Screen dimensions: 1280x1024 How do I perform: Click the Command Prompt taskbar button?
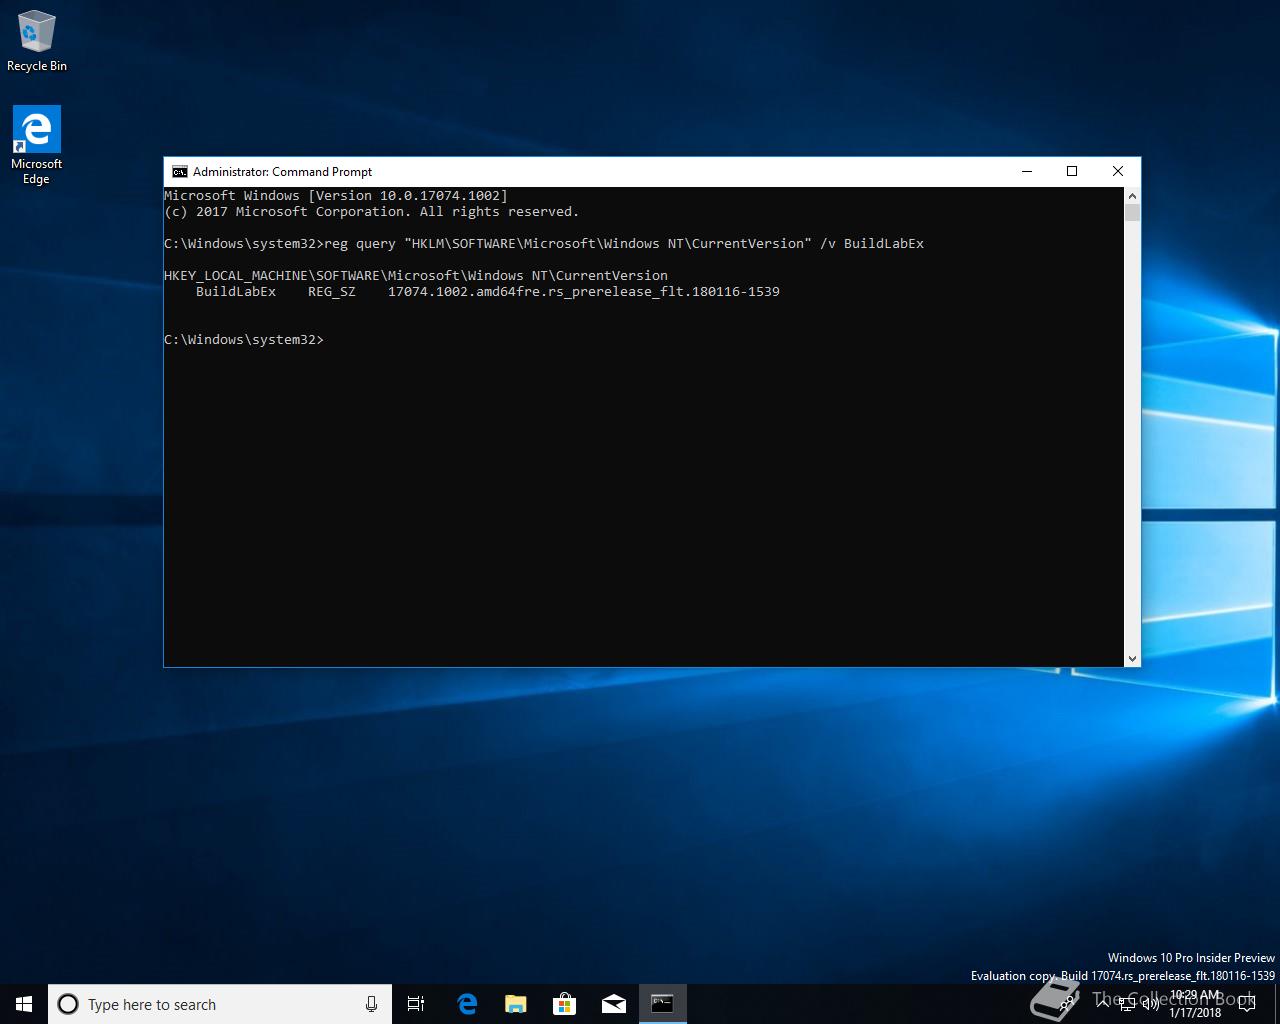(662, 1004)
